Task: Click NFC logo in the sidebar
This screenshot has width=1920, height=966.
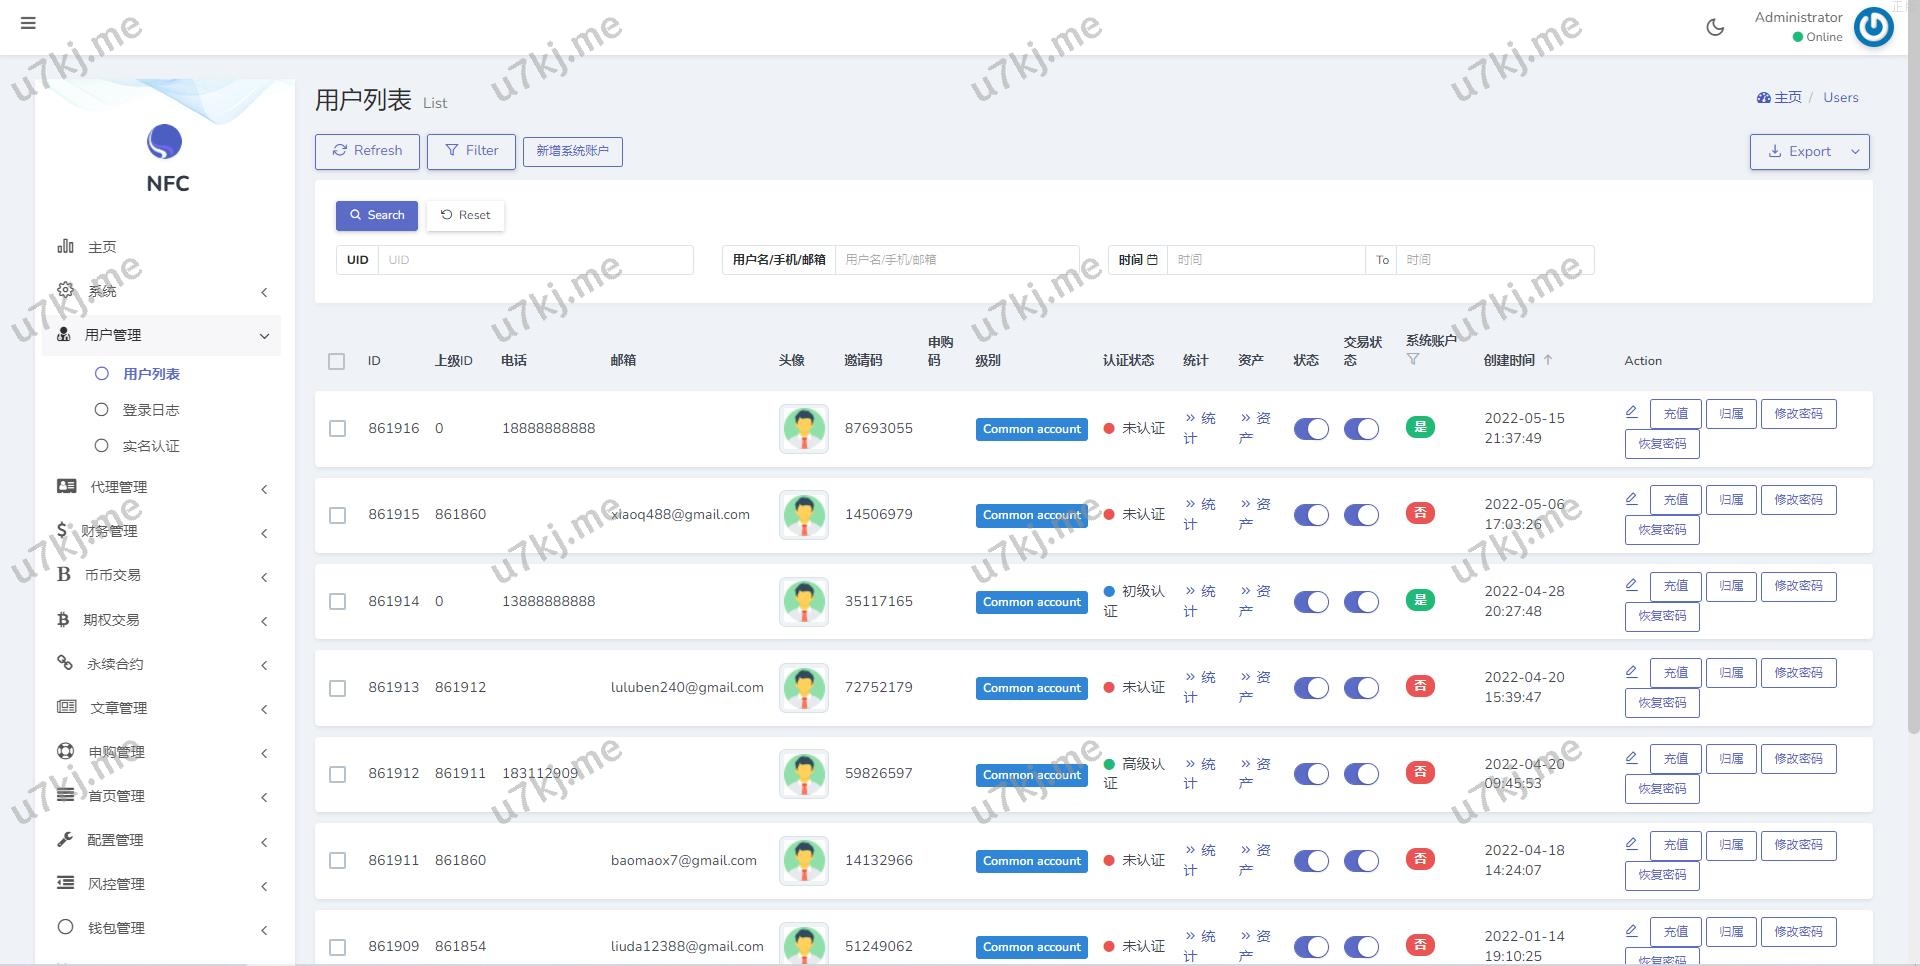Action: click(x=165, y=142)
